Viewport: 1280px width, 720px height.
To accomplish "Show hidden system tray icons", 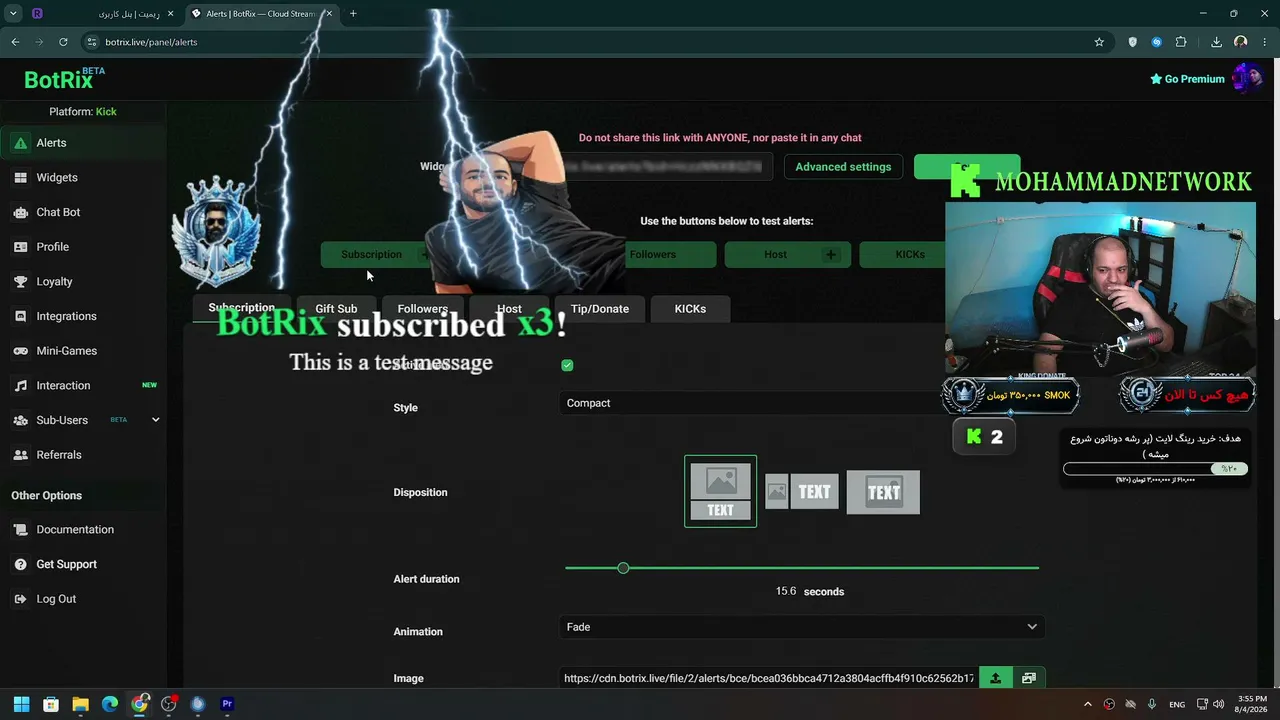I will pyautogui.click(x=1088, y=704).
